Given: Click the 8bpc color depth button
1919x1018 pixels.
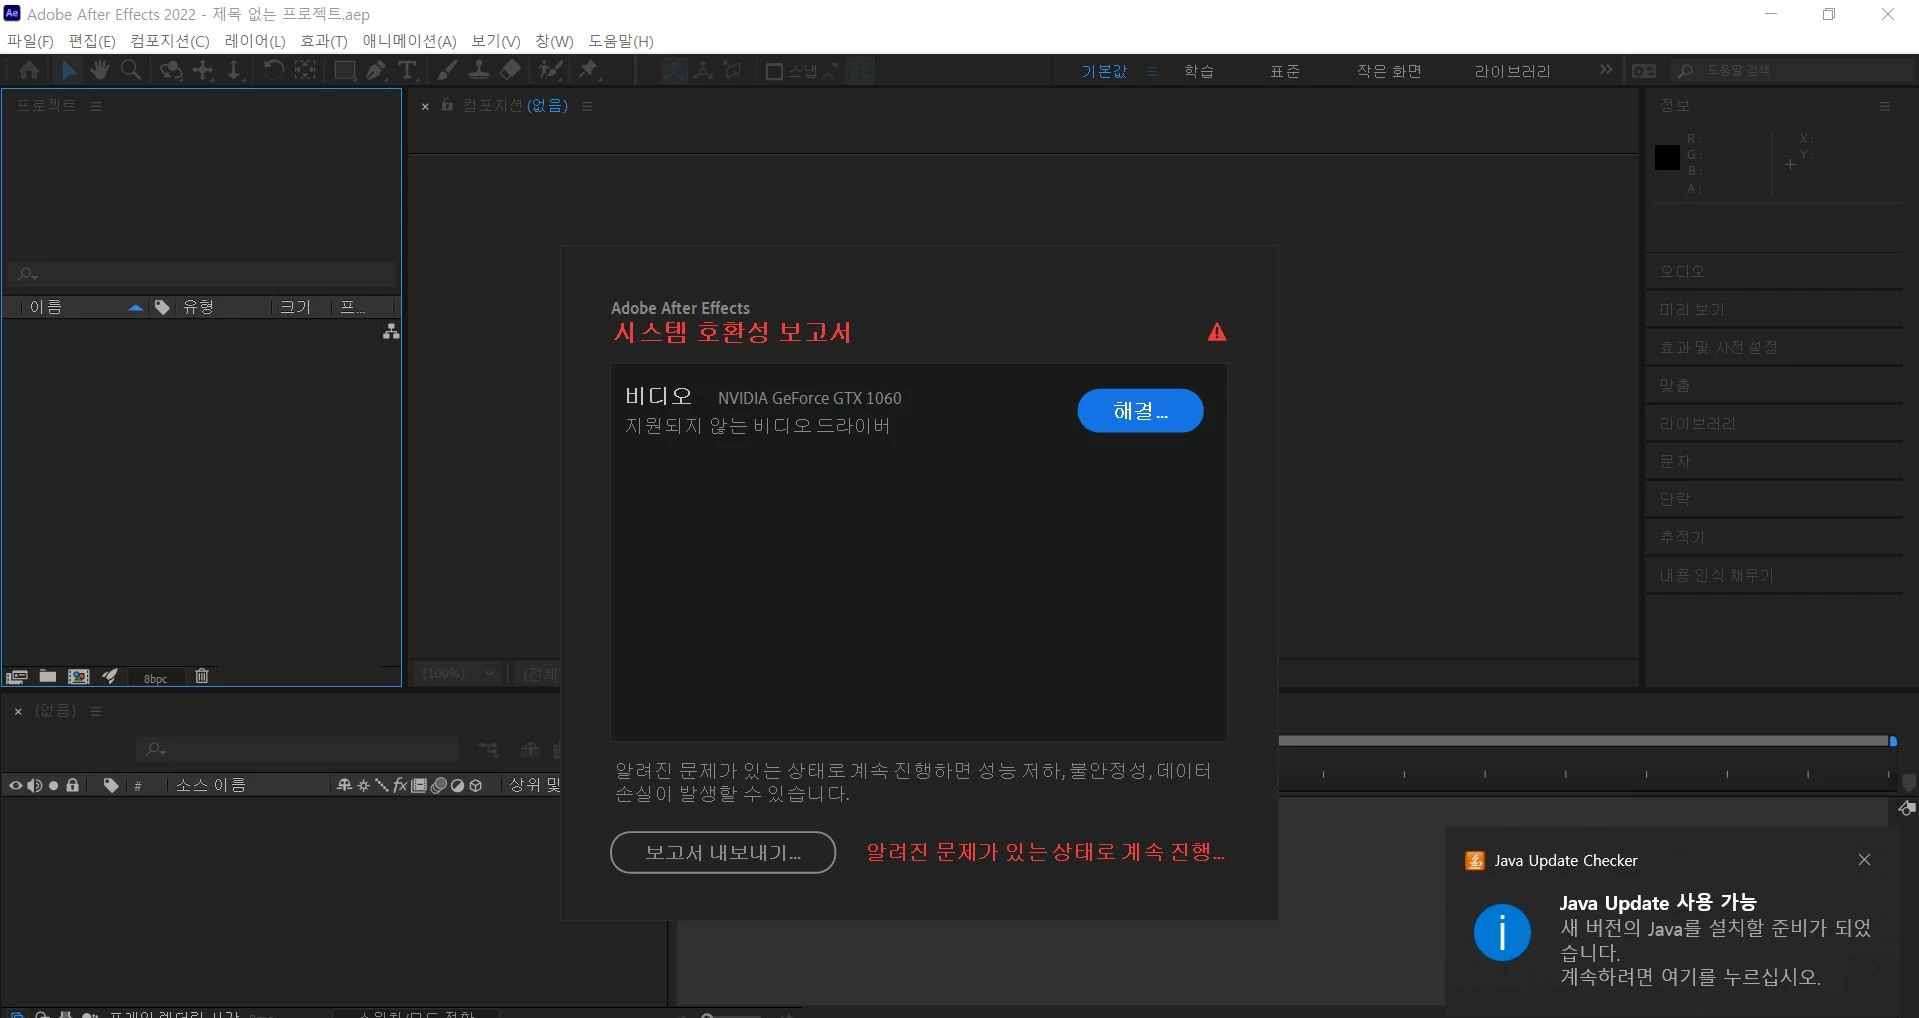Looking at the screenshot, I should click(x=156, y=678).
